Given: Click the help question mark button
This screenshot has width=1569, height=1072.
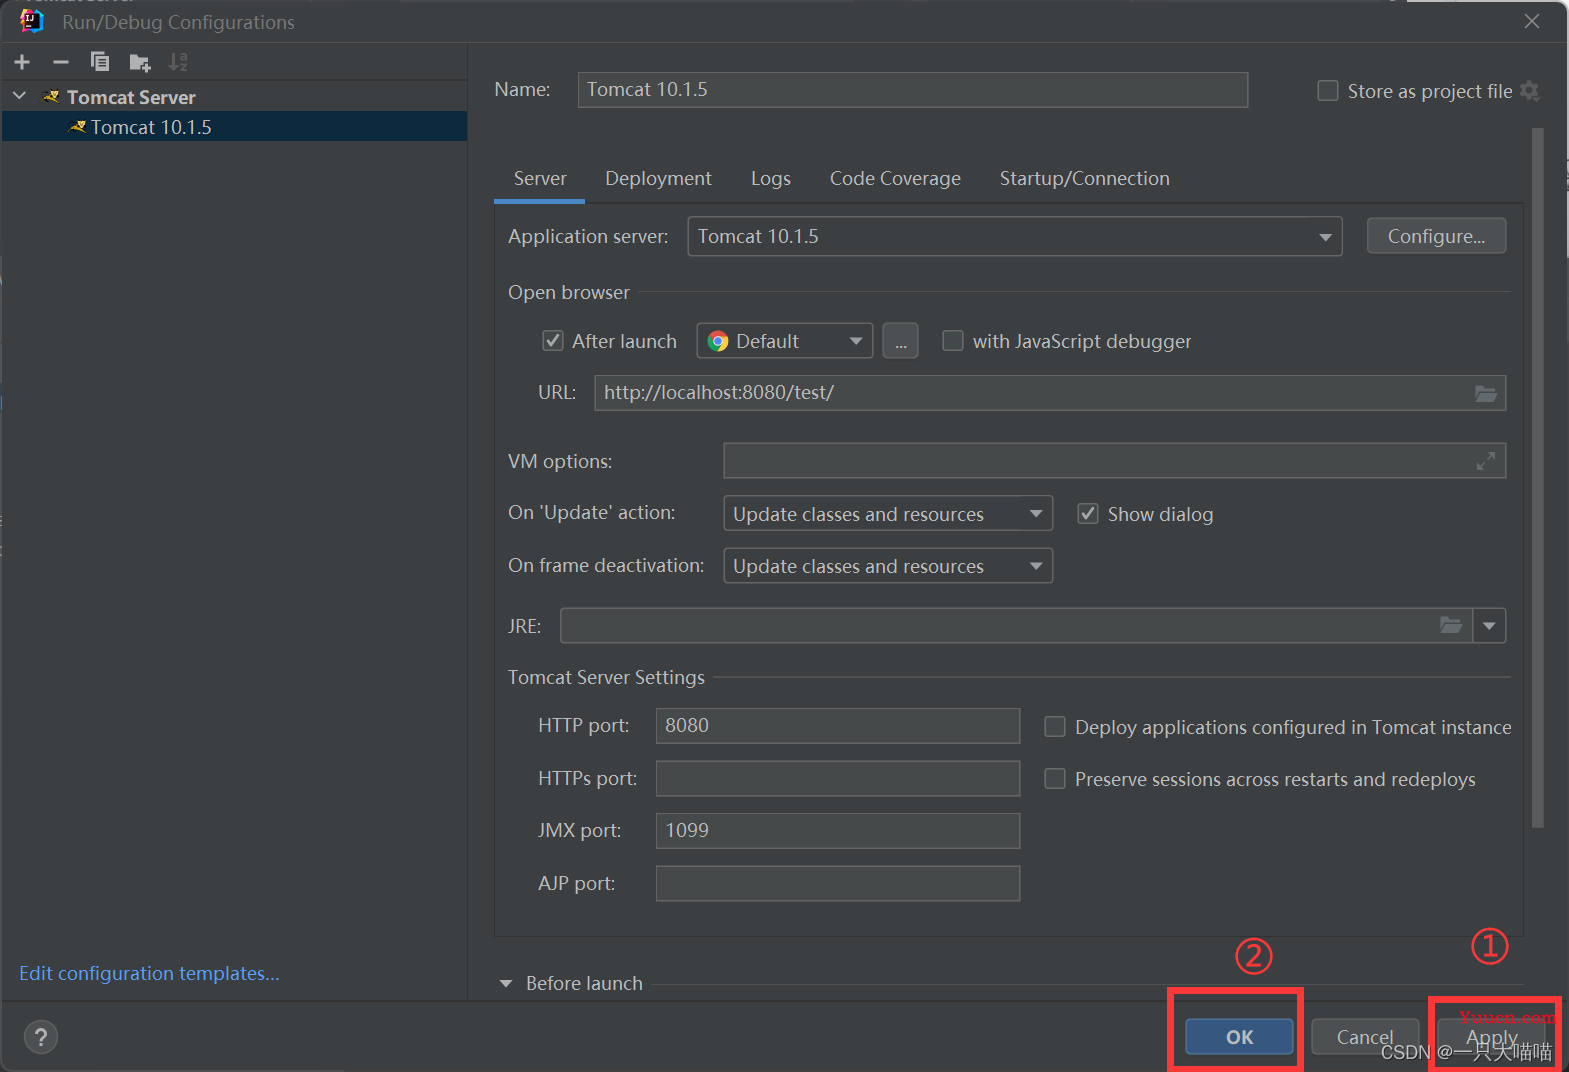Looking at the screenshot, I should click(41, 1037).
